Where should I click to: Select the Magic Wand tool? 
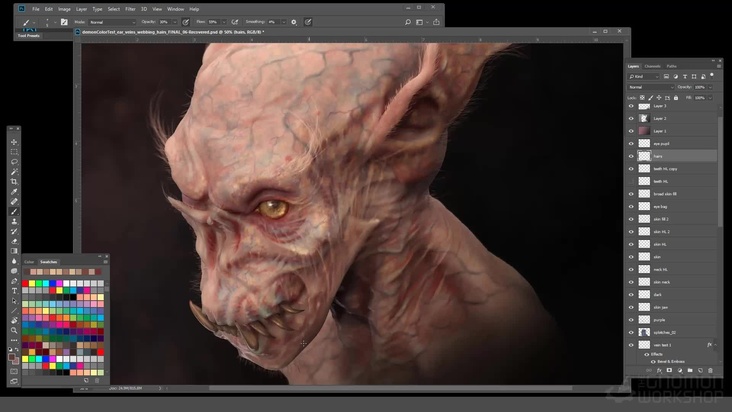coord(14,172)
